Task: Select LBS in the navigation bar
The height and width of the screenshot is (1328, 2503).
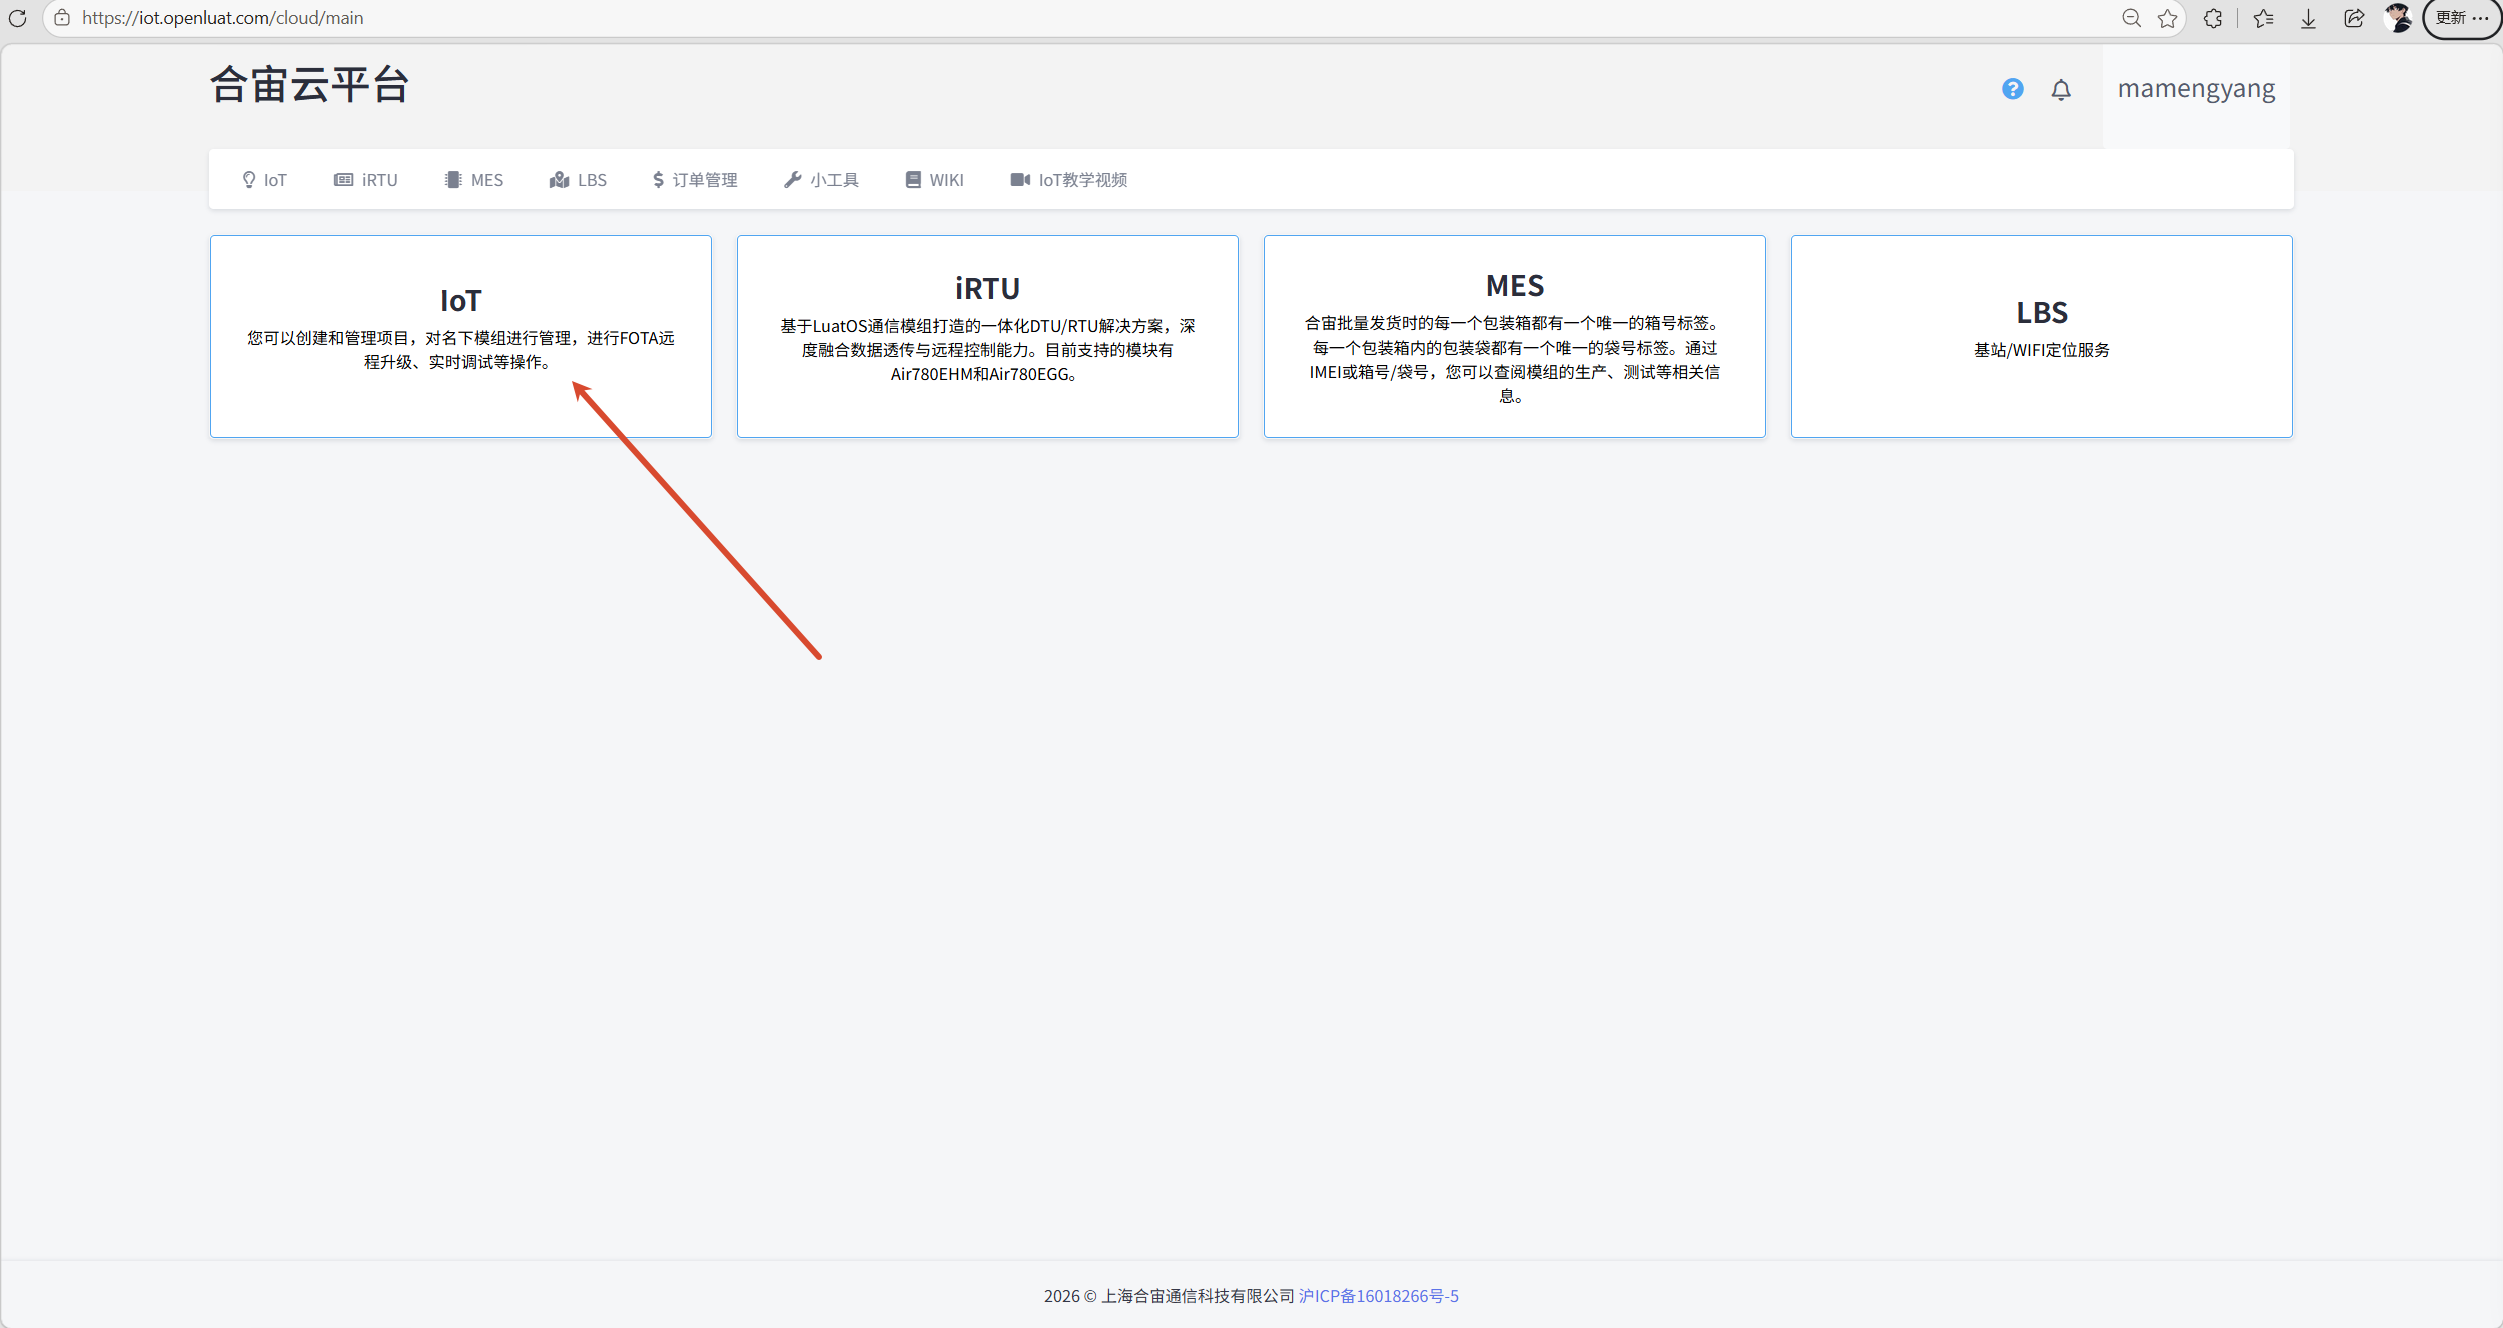Action: coord(578,180)
